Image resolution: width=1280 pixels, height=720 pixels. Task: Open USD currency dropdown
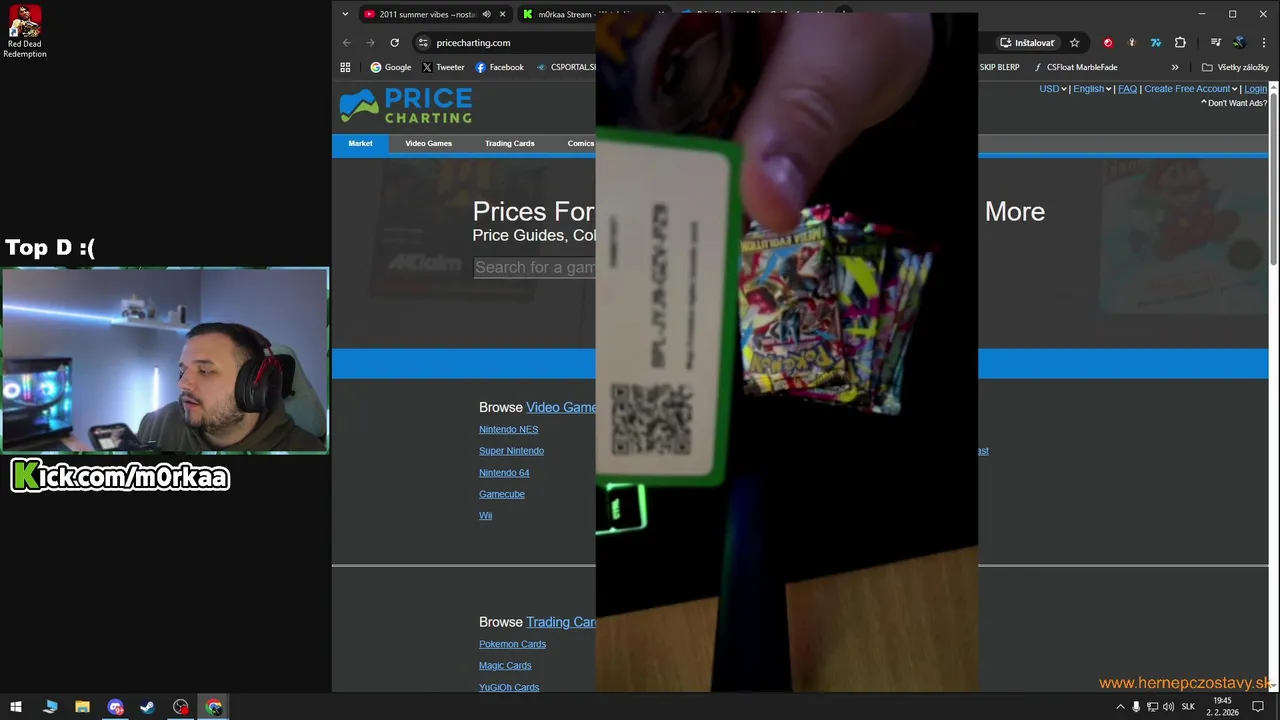tap(1053, 89)
